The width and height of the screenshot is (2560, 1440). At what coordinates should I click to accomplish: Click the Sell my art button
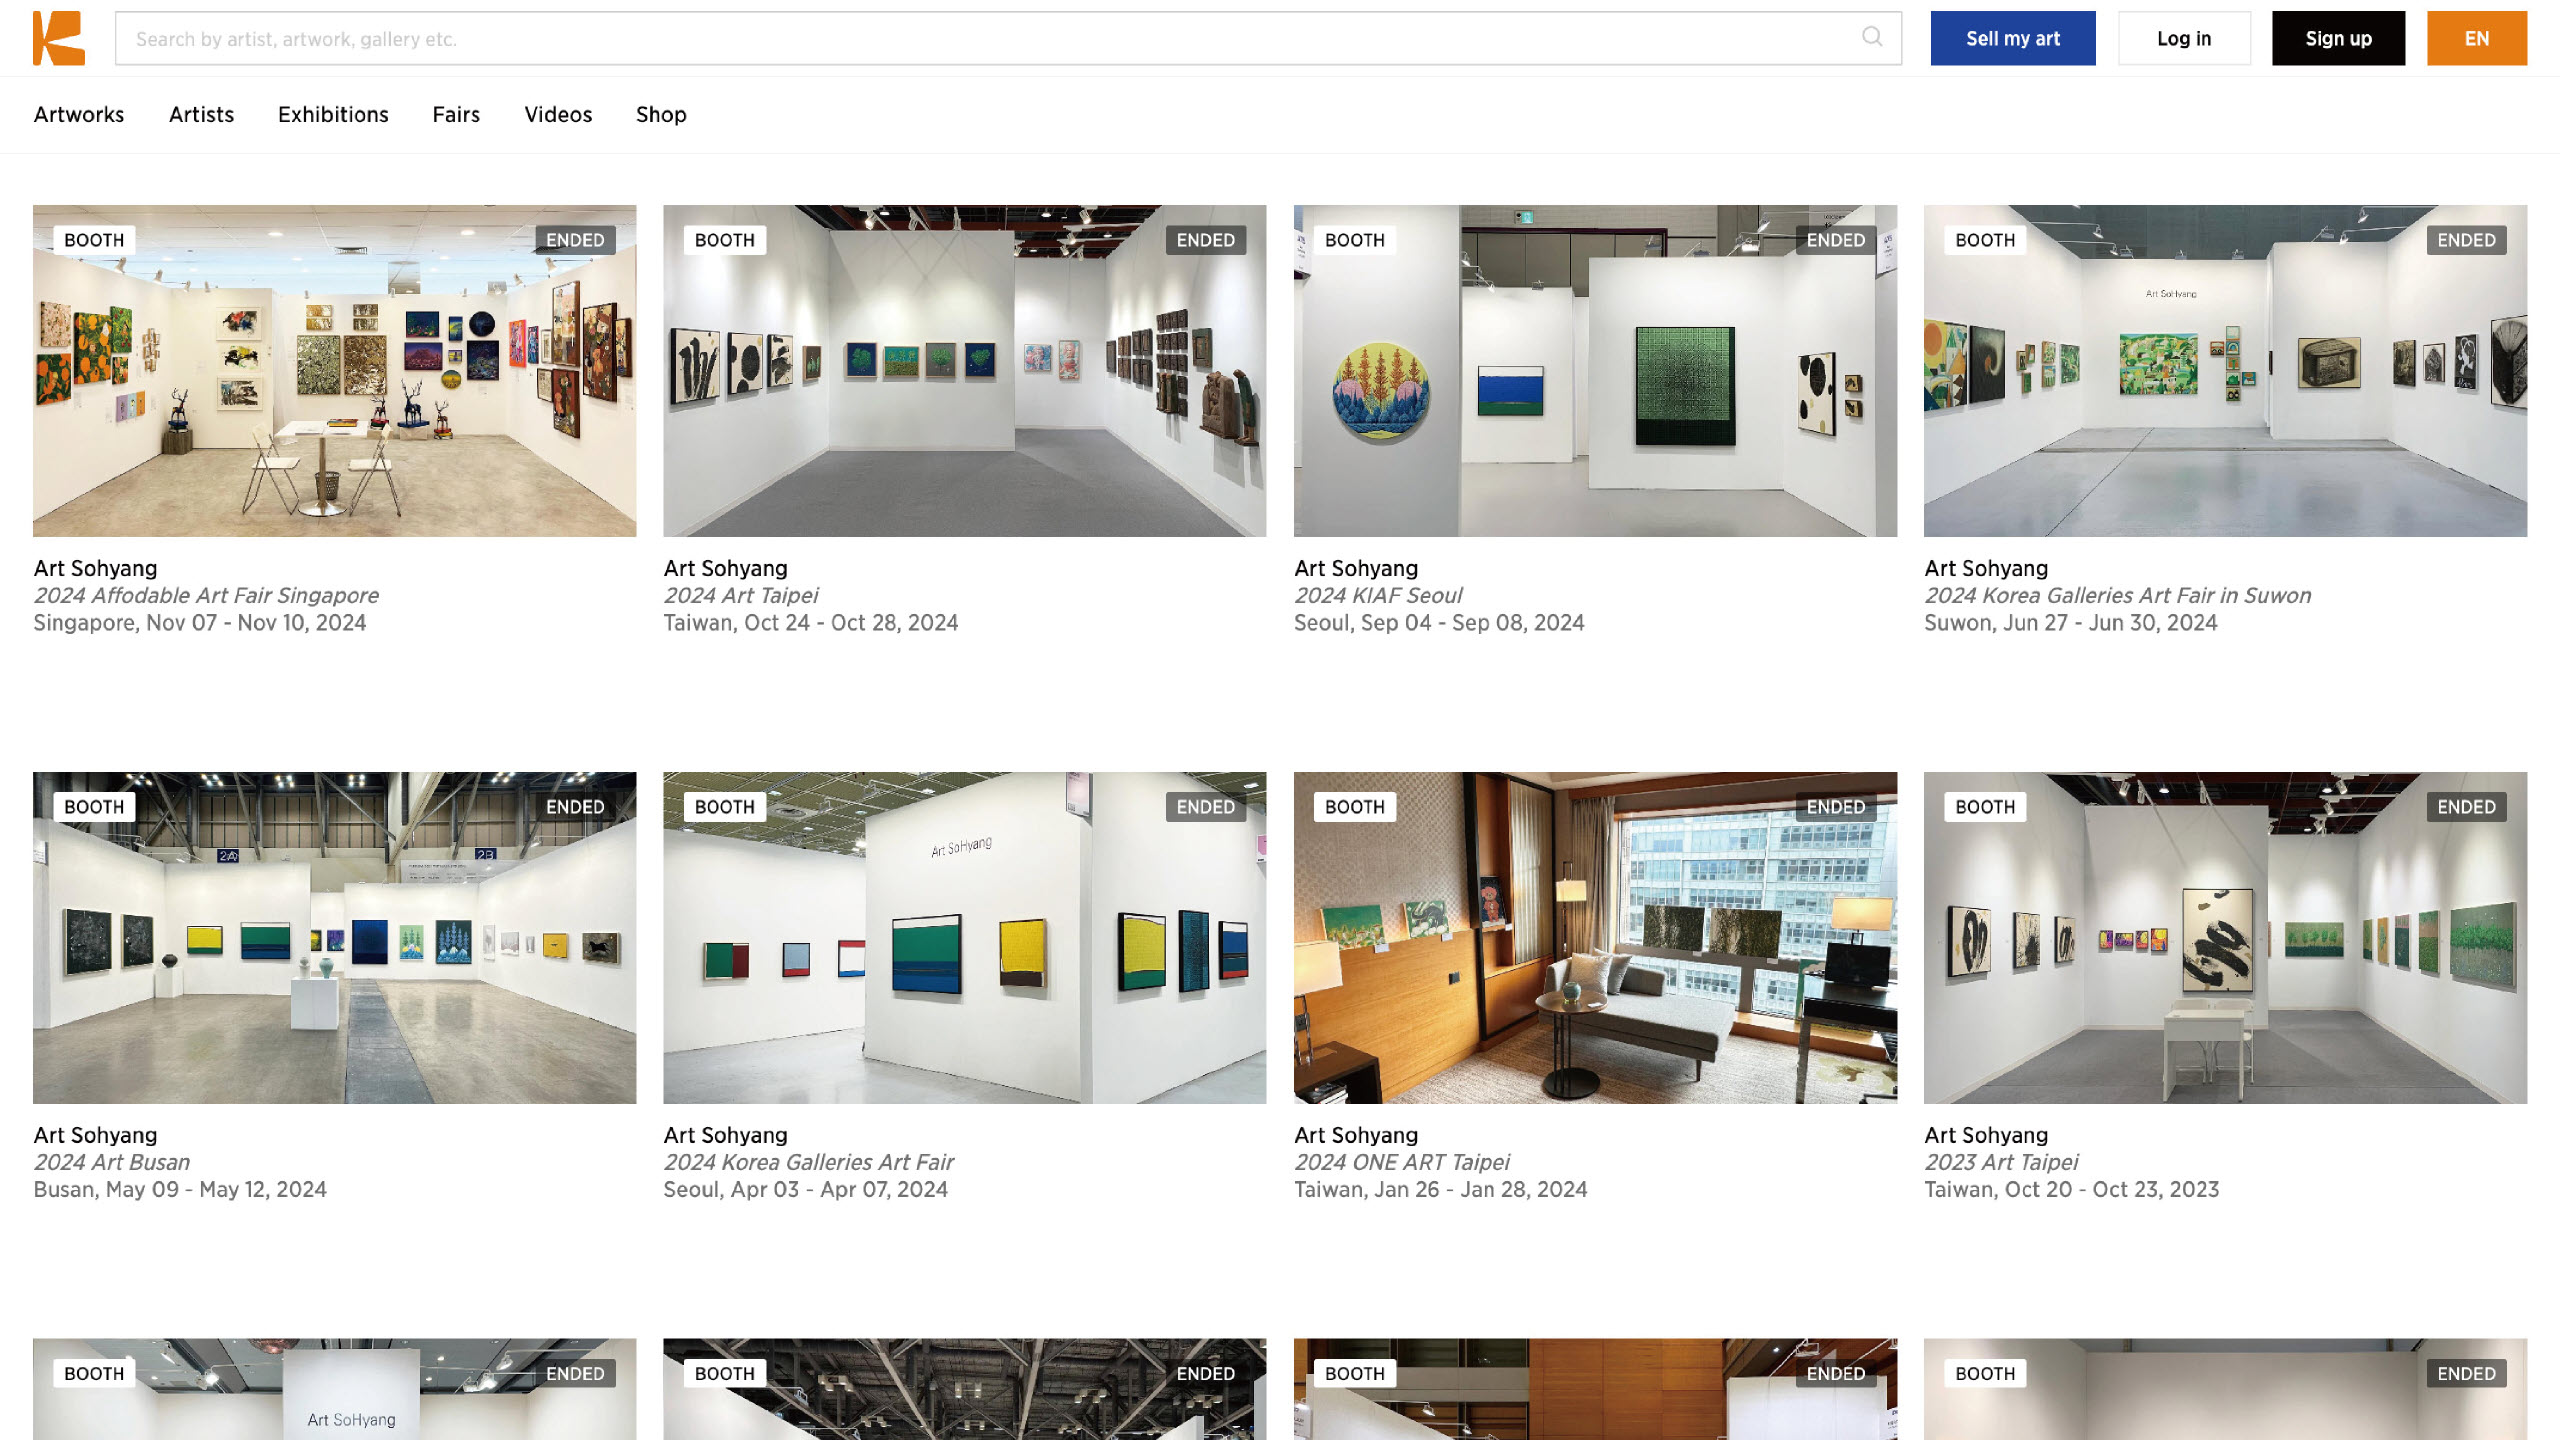[x=2012, y=38]
